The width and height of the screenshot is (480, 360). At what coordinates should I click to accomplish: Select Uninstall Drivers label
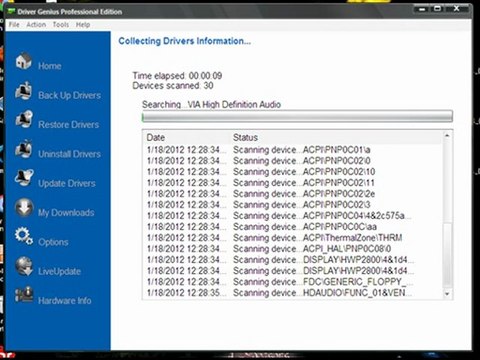tap(69, 154)
